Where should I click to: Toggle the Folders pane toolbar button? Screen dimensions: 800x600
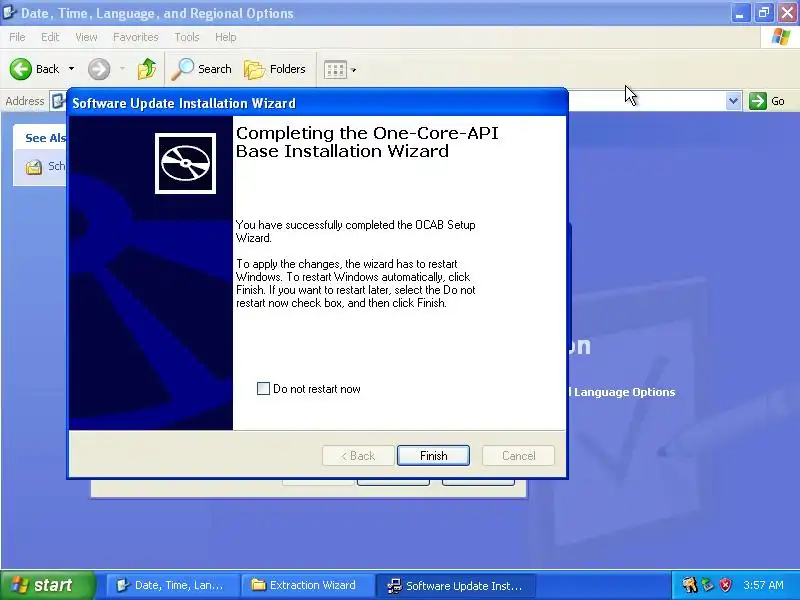click(x=275, y=69)
